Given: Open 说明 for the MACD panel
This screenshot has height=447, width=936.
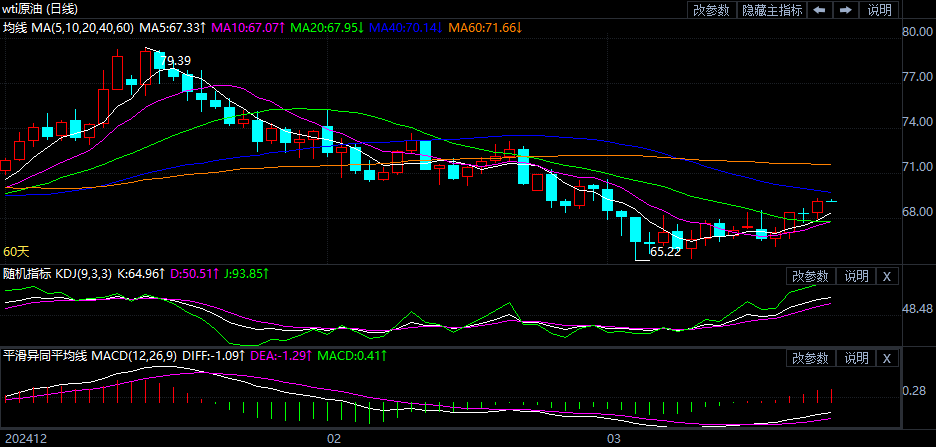Looking at the screenshot, I should click(856, 358).
